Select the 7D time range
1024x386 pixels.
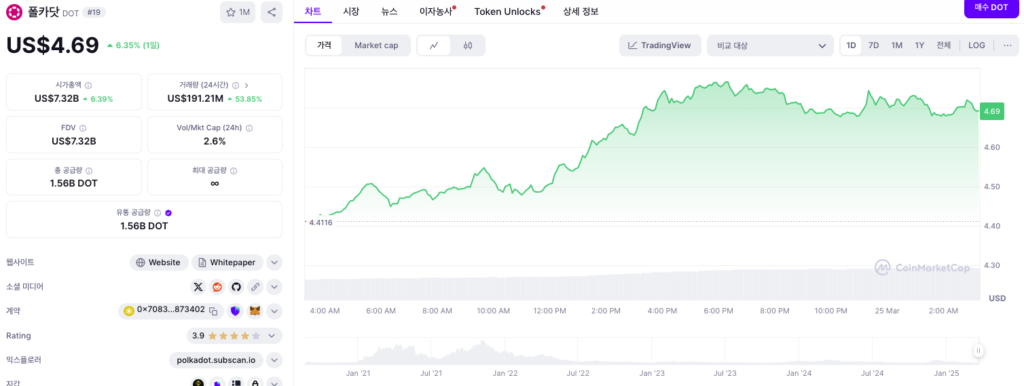873,46
